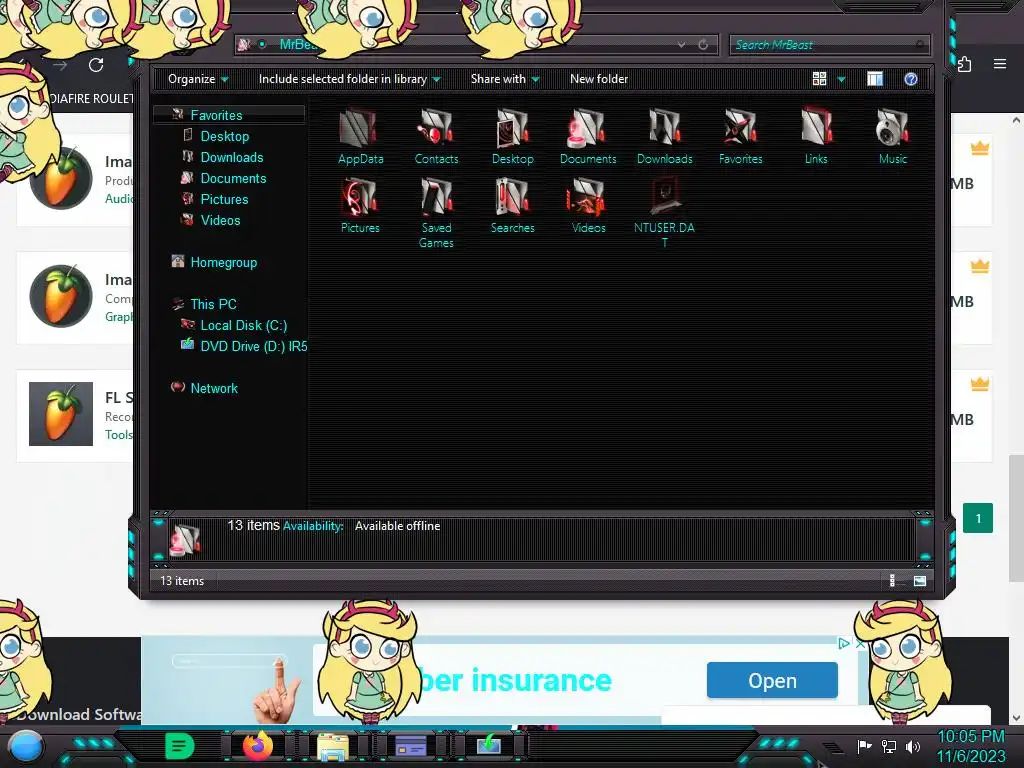Open the Saved Games folder

click(x=436, y=213)
